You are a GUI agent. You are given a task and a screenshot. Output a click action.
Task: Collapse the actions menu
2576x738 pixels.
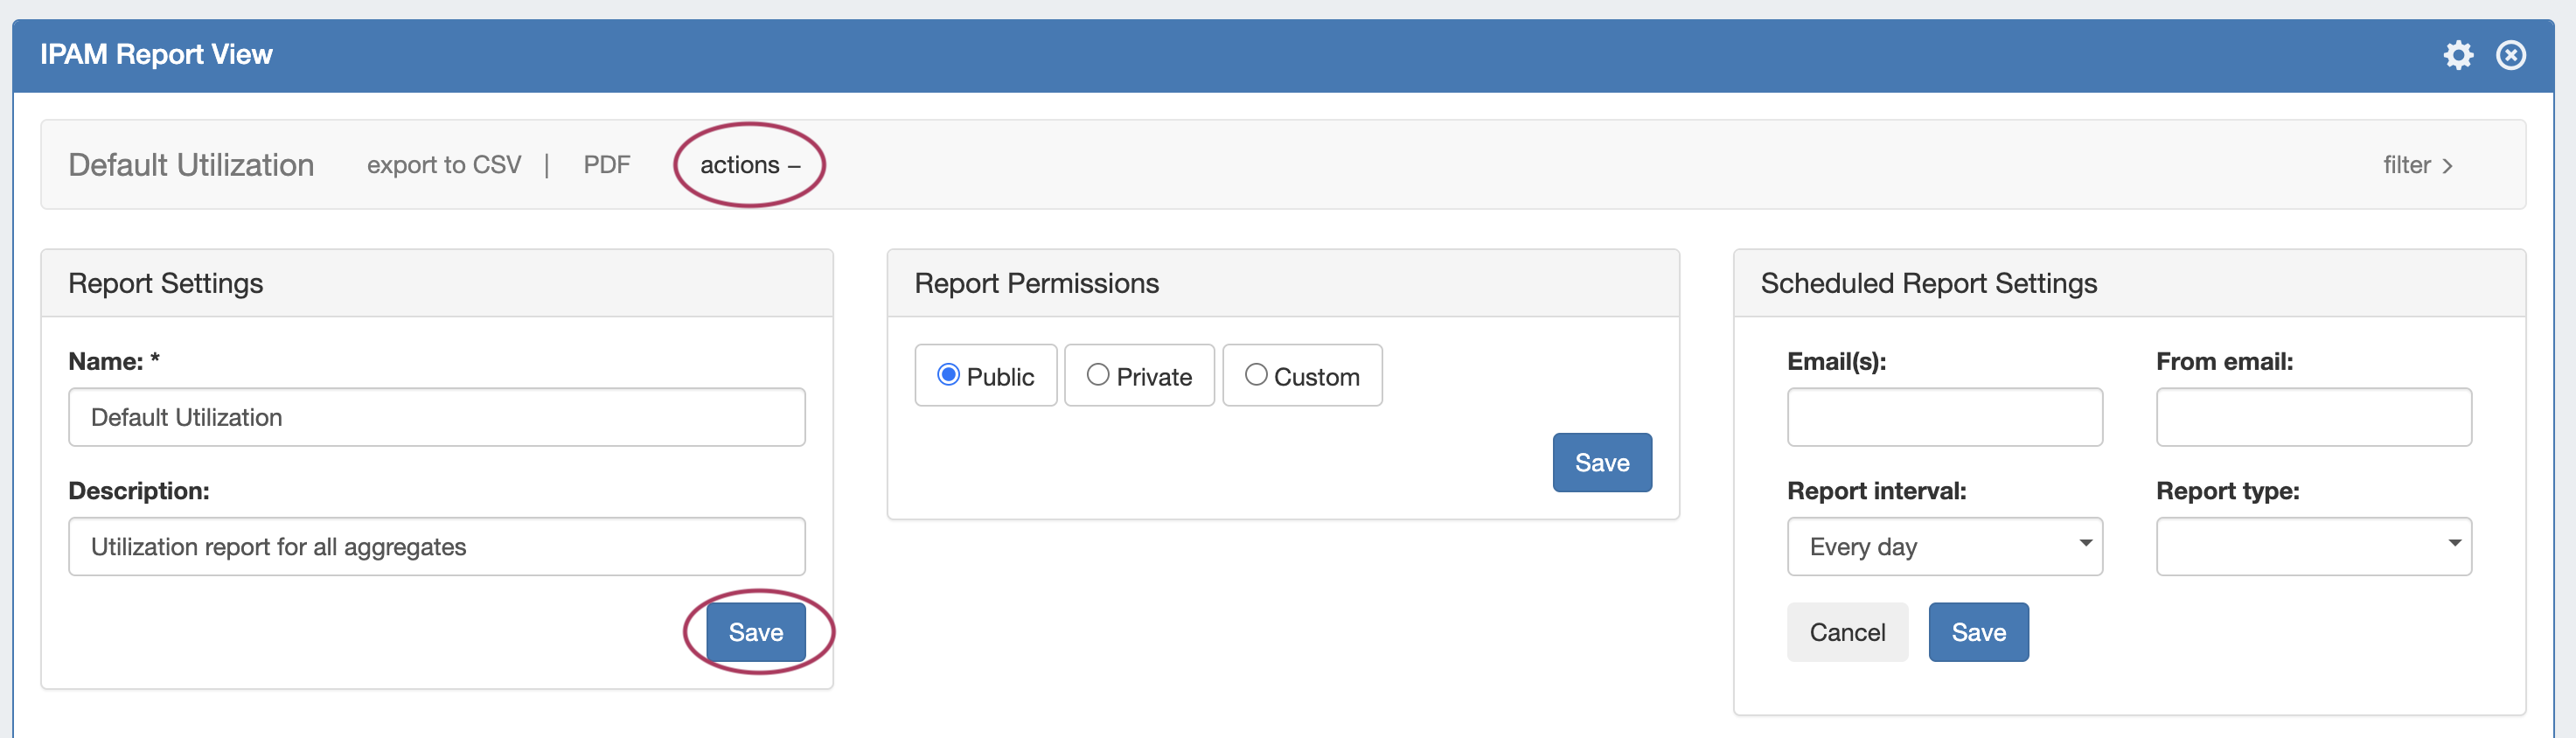click(749, 165)
